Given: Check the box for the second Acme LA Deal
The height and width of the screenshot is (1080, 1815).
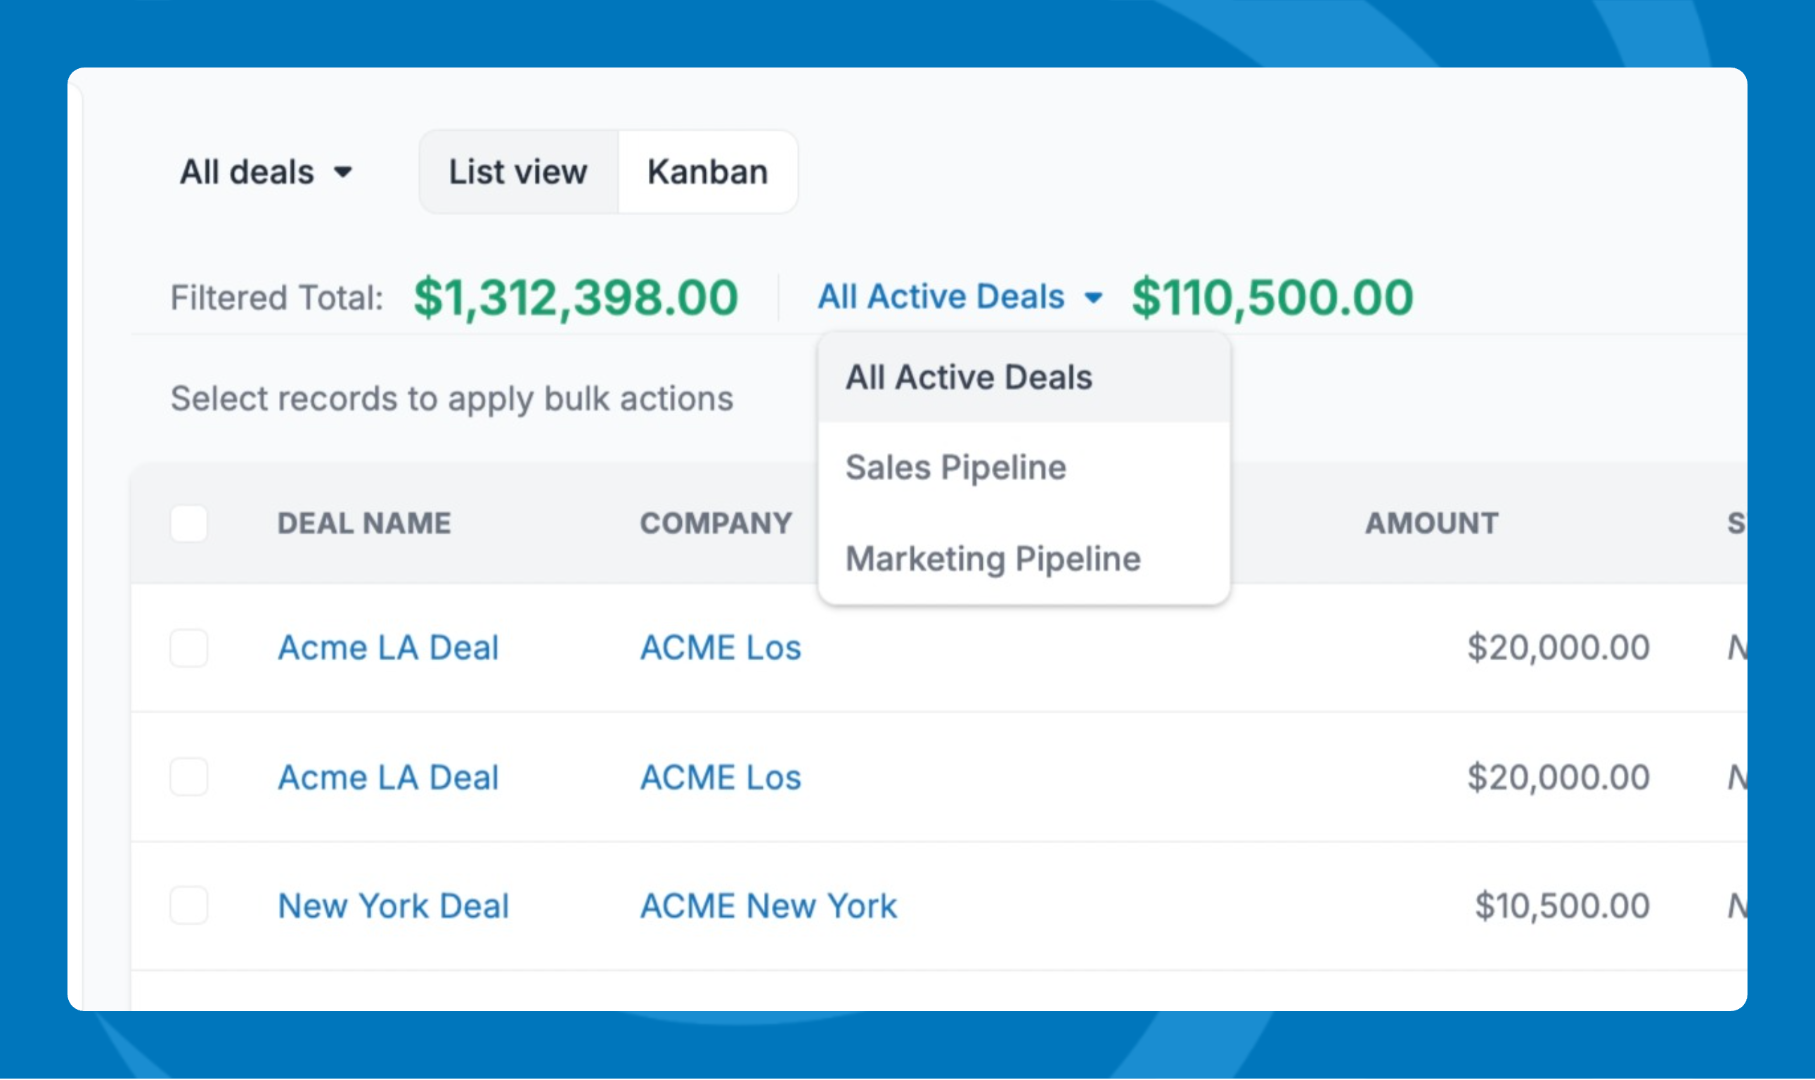Looking at the screenshot, I should (189, 777).
